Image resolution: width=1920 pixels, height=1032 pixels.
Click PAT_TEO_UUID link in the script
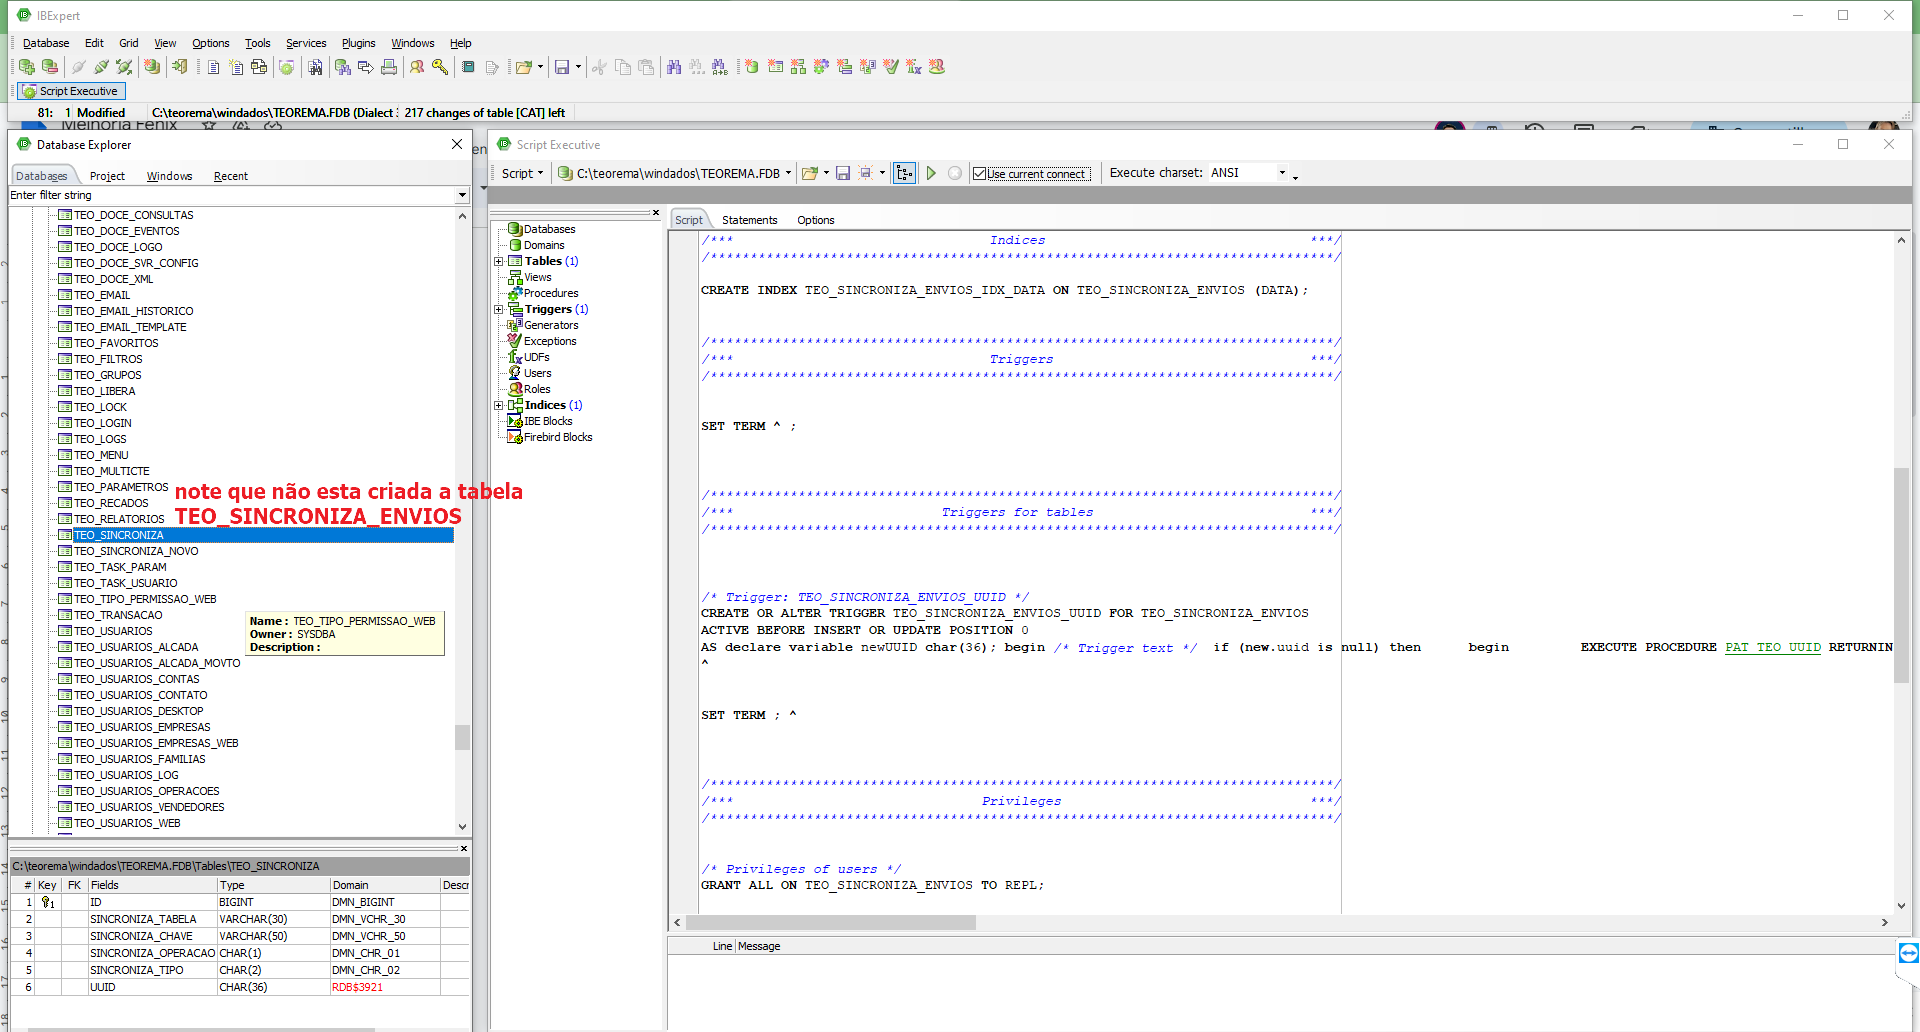1773,648
